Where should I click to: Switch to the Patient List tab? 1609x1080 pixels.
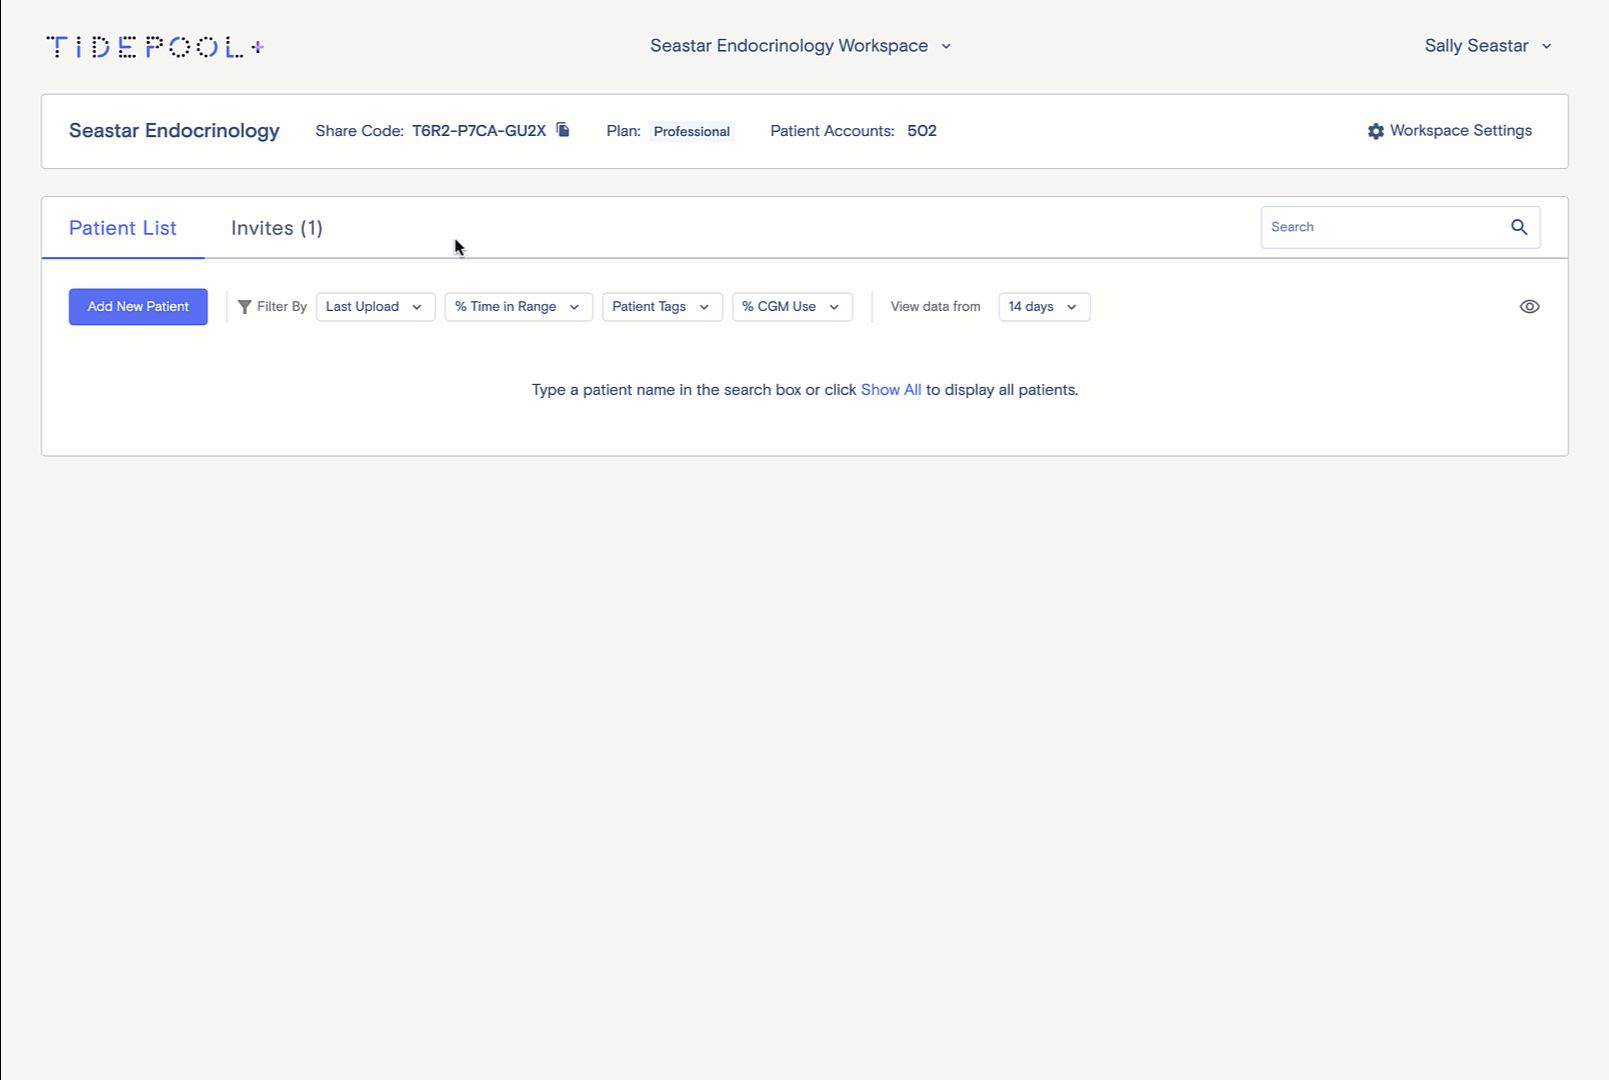point(123,228)
